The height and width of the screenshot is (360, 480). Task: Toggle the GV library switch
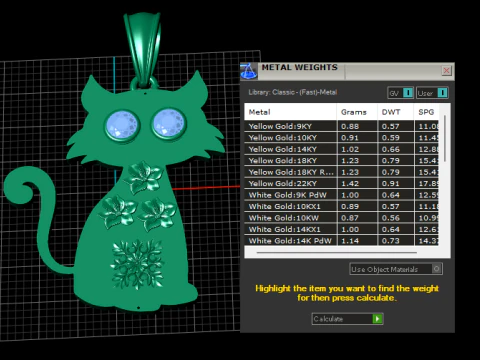point(401,93)
